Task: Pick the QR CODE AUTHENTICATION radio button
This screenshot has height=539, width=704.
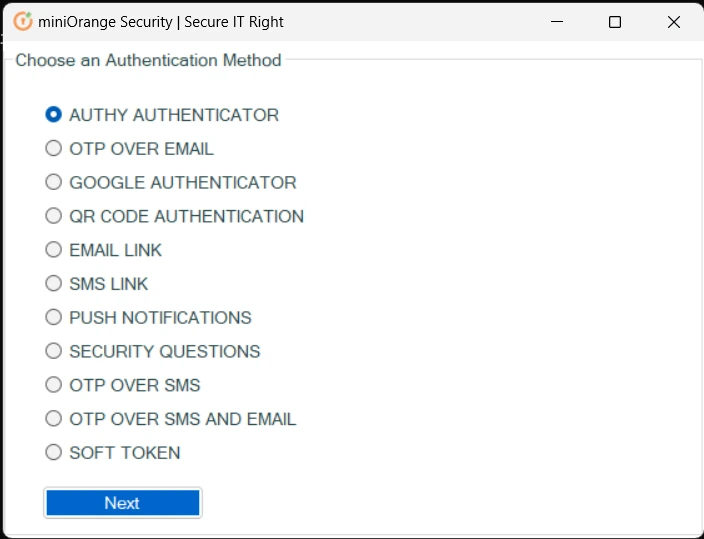Action: point(53,216)
